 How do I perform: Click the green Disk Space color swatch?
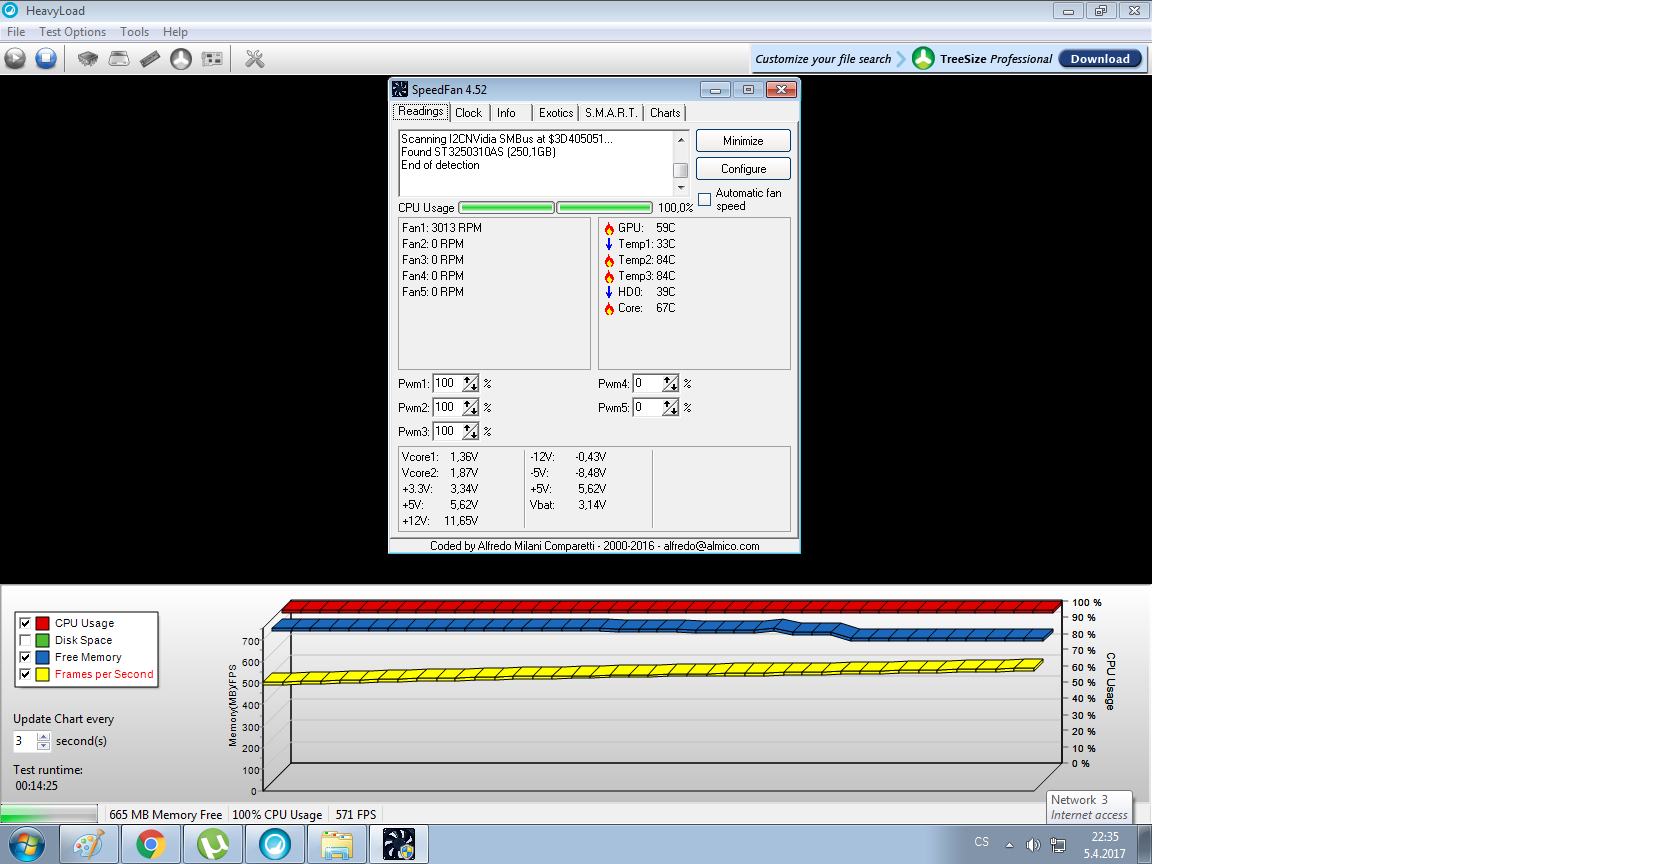pos(42,640)
